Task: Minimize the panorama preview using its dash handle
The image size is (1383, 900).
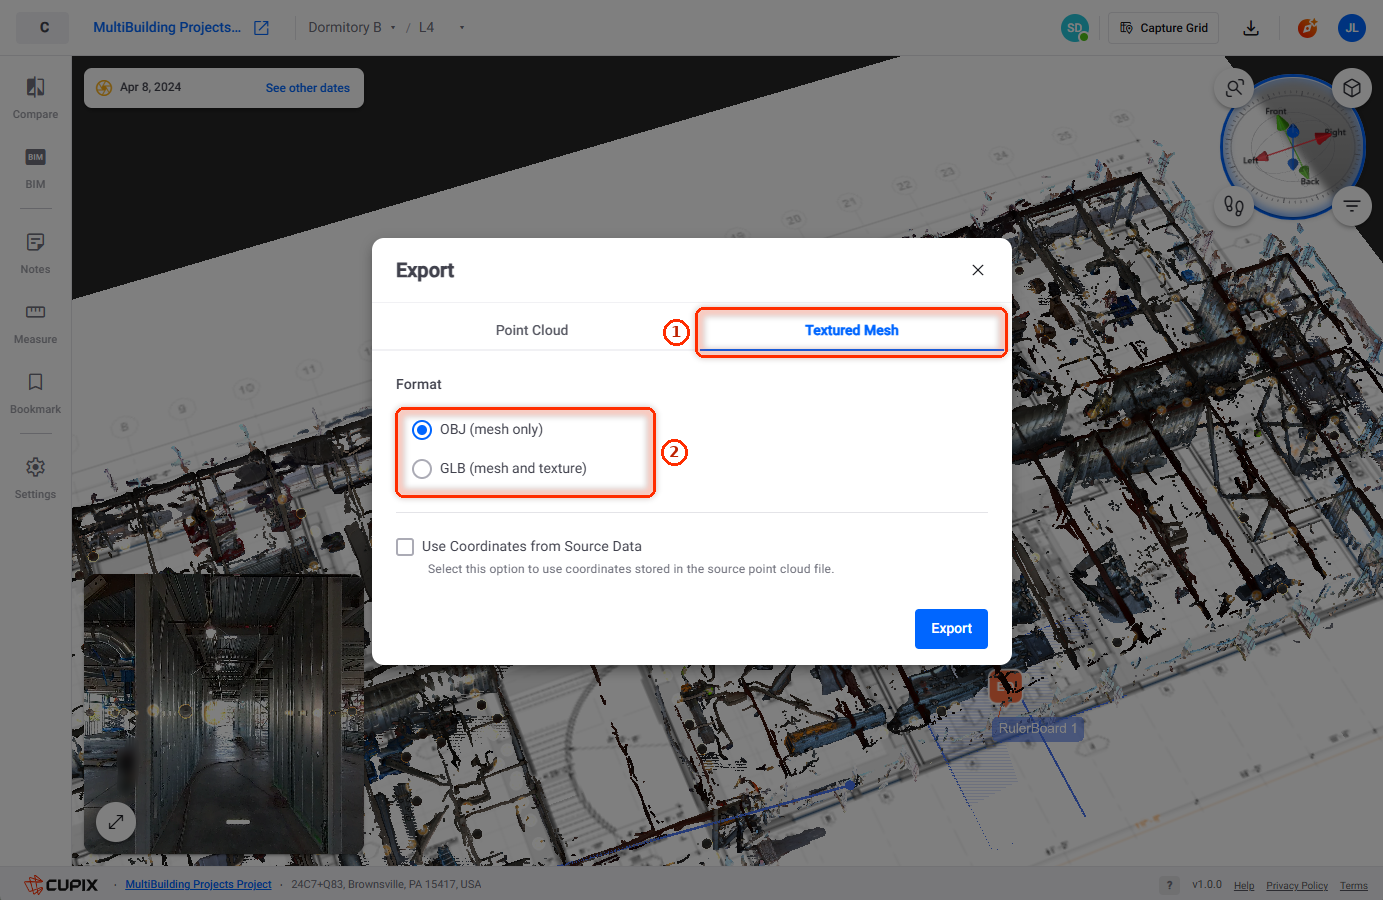Action: 238,822
